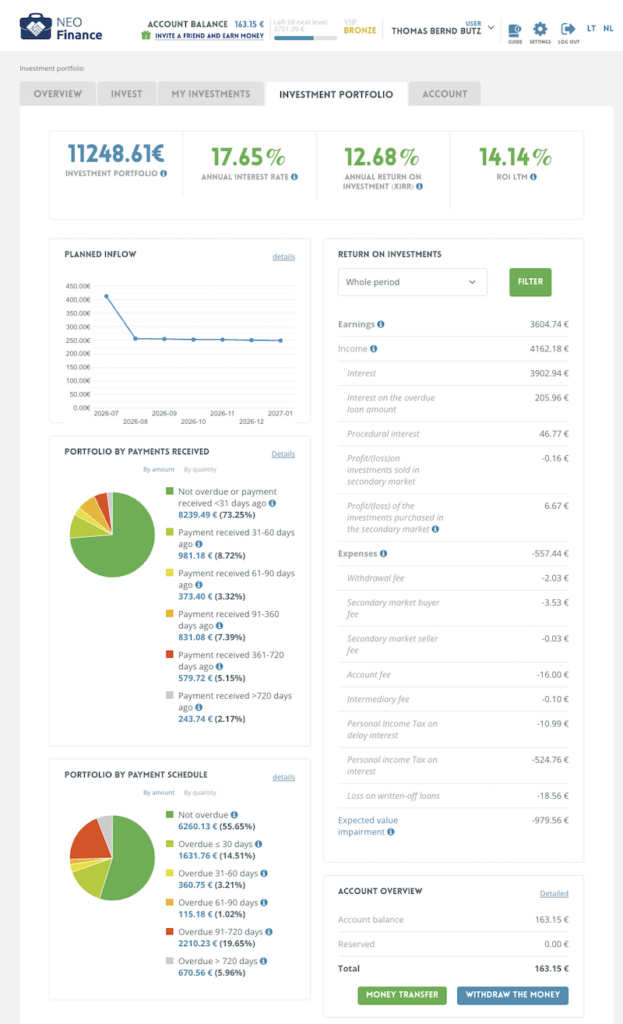623x1024 pixels.
Task: Click the VIP level progress bar
Action: point(305,38)
